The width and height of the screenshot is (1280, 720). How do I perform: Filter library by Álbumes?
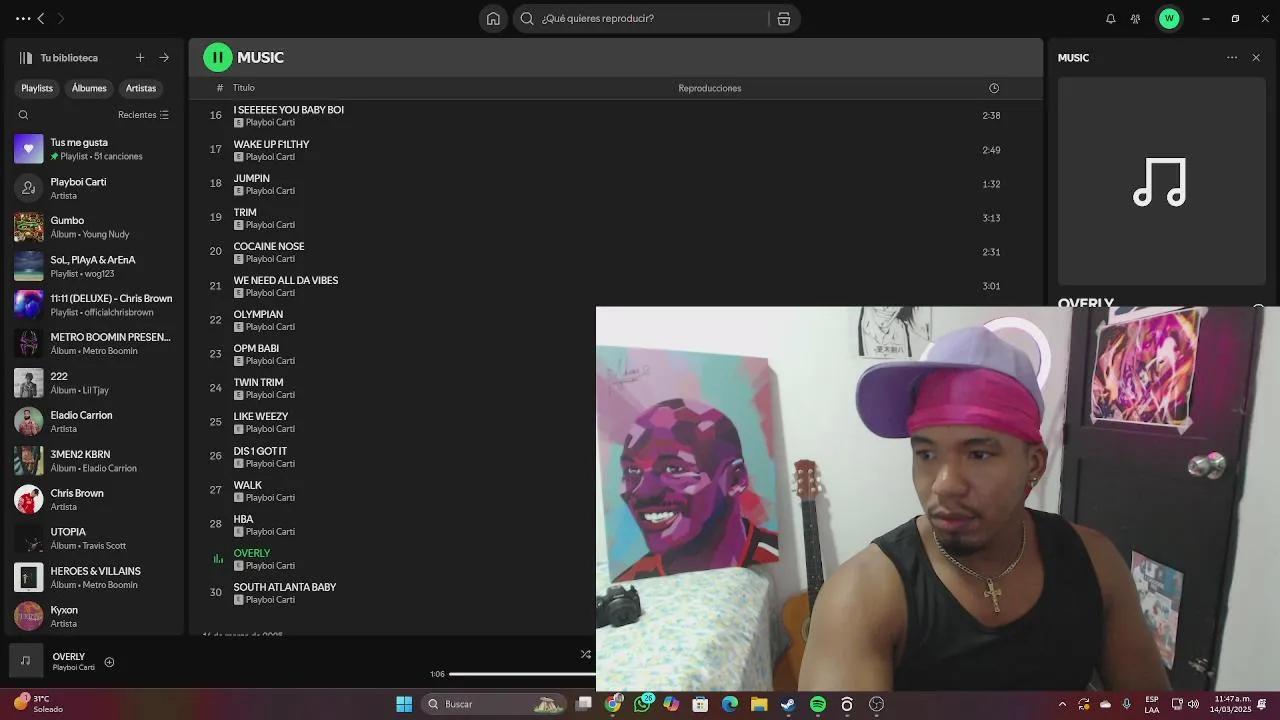click(89, 88)
